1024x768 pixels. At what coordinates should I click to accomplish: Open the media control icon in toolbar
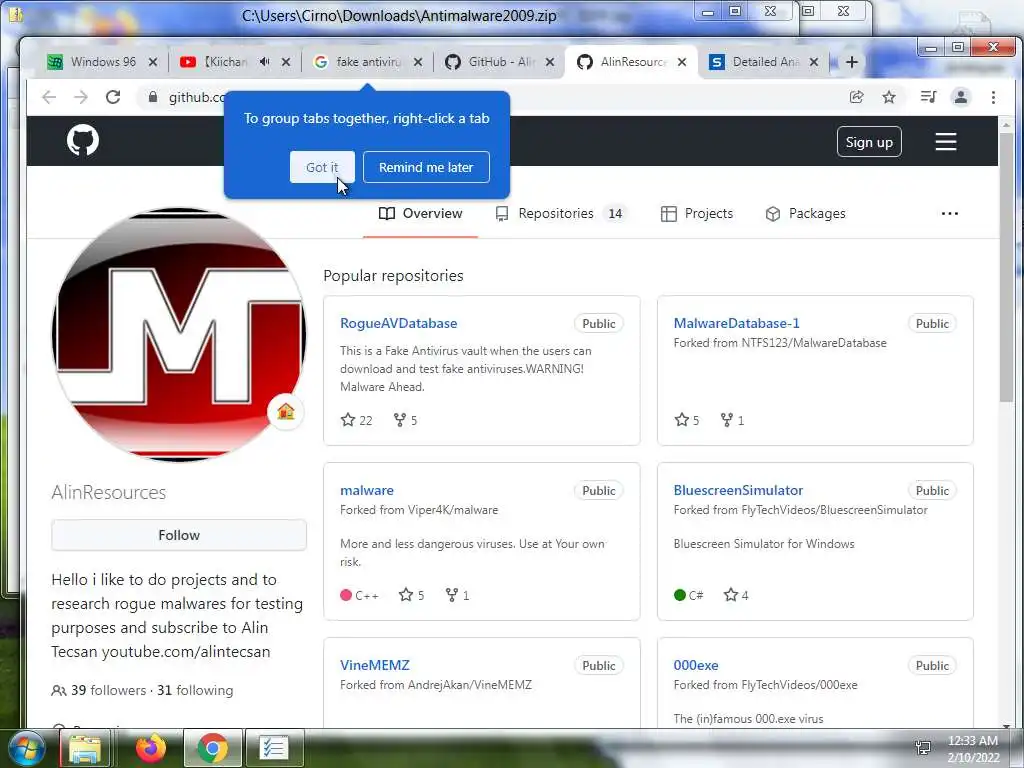coord(928,97)
